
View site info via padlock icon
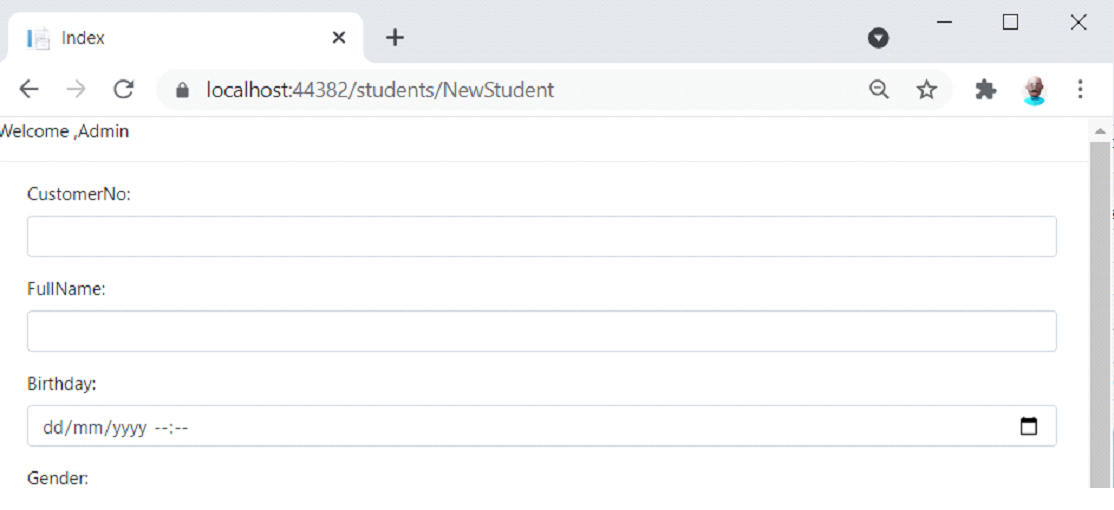[x=182, y=90]
